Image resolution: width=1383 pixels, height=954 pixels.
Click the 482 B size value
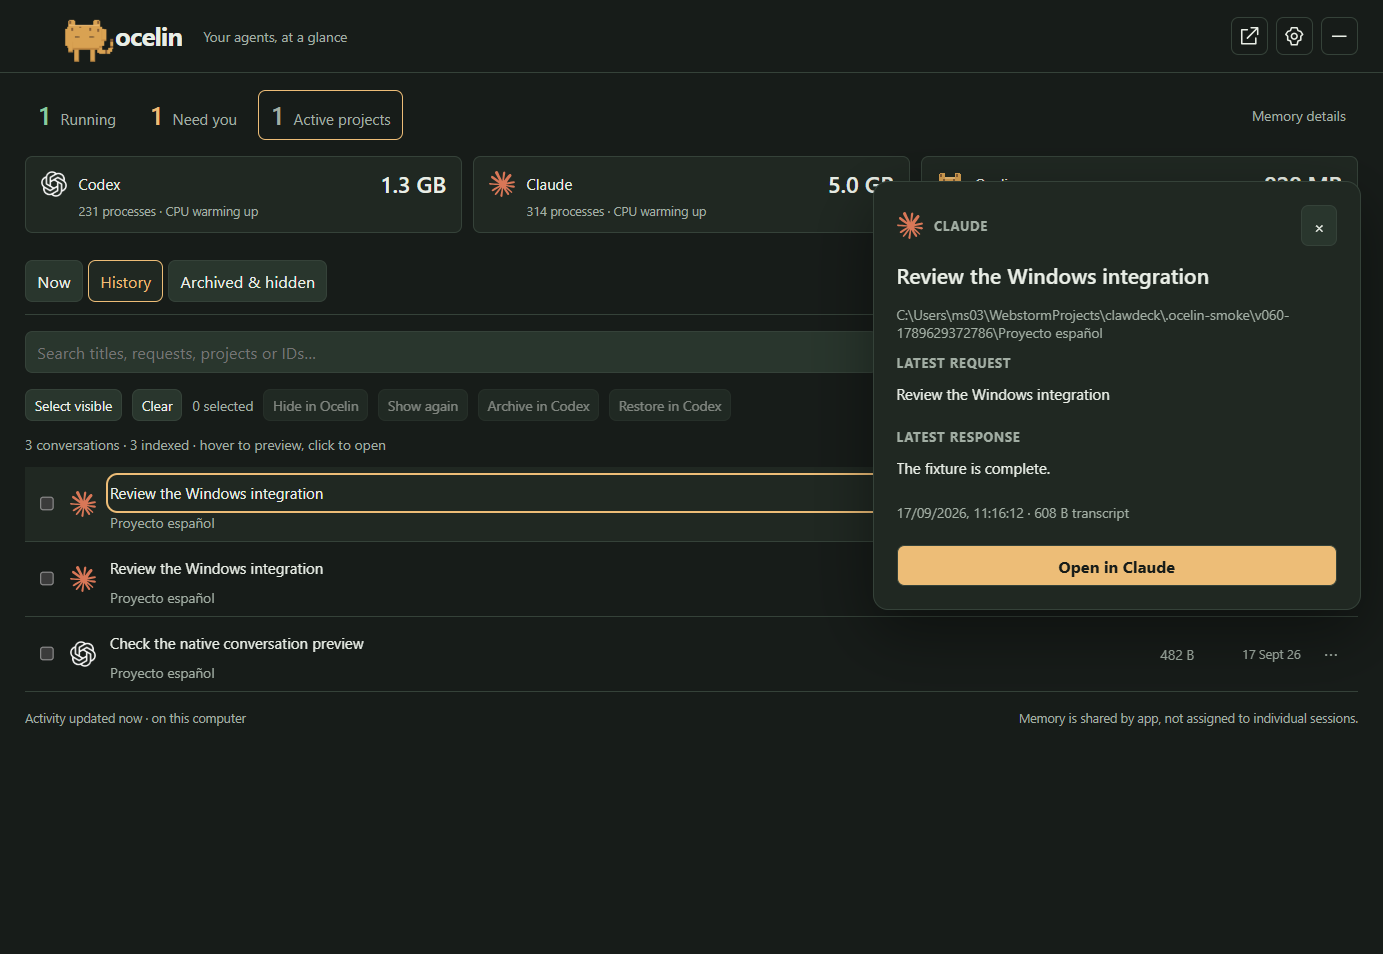(1177, 655)
